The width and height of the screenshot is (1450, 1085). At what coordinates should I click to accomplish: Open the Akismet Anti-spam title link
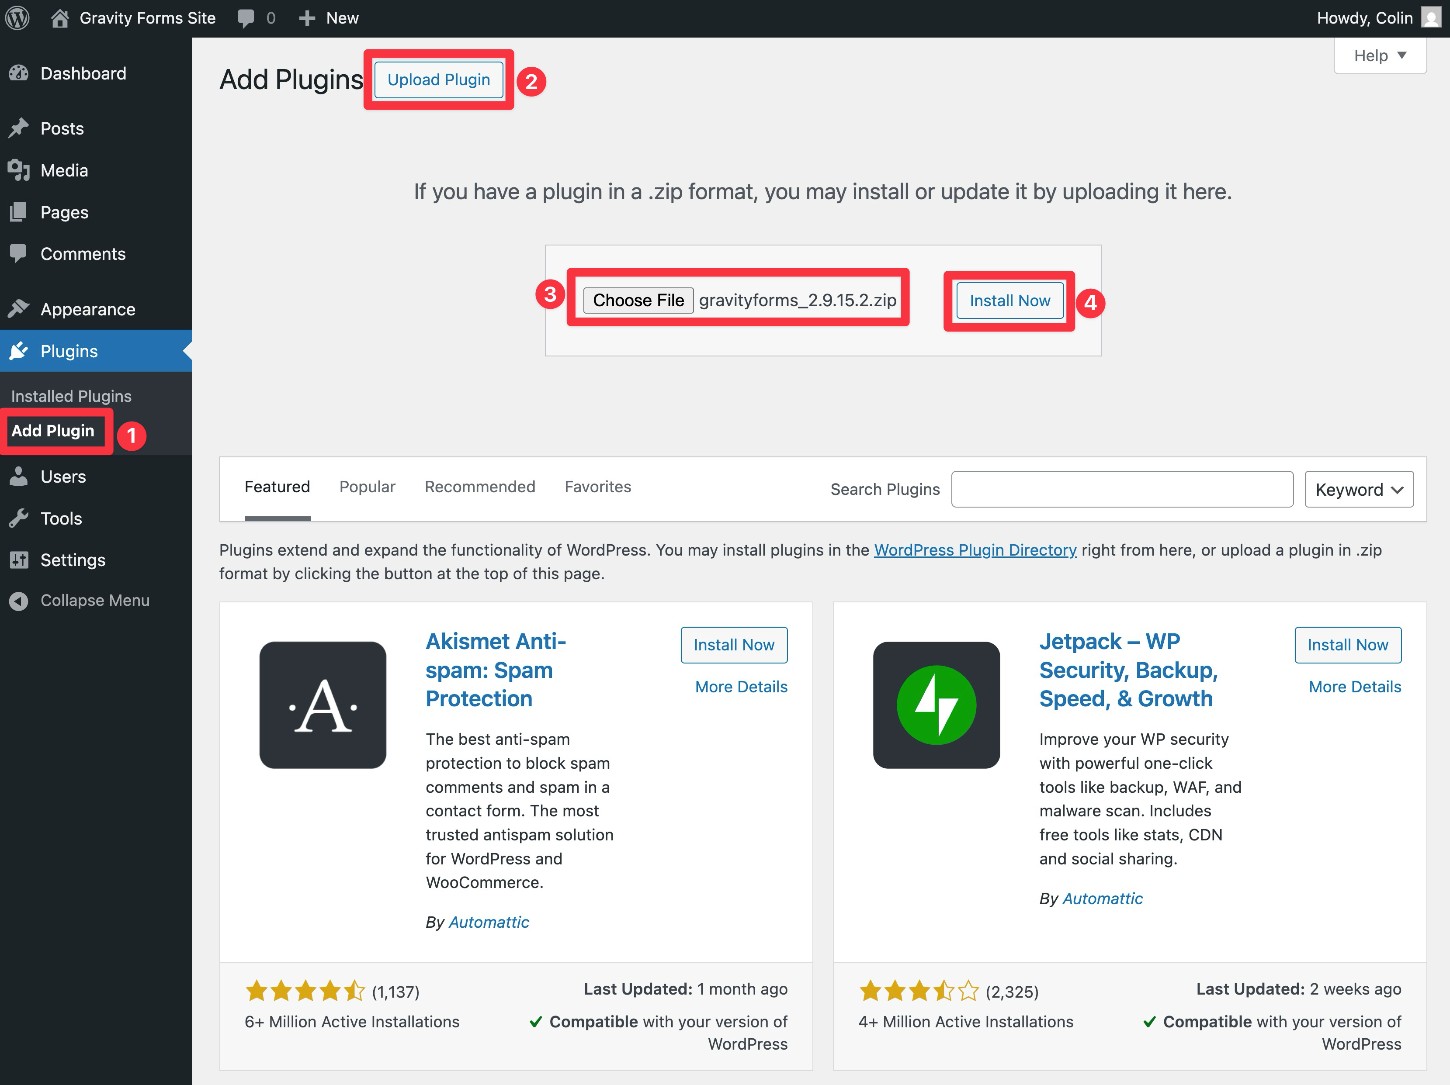(496, 670)
